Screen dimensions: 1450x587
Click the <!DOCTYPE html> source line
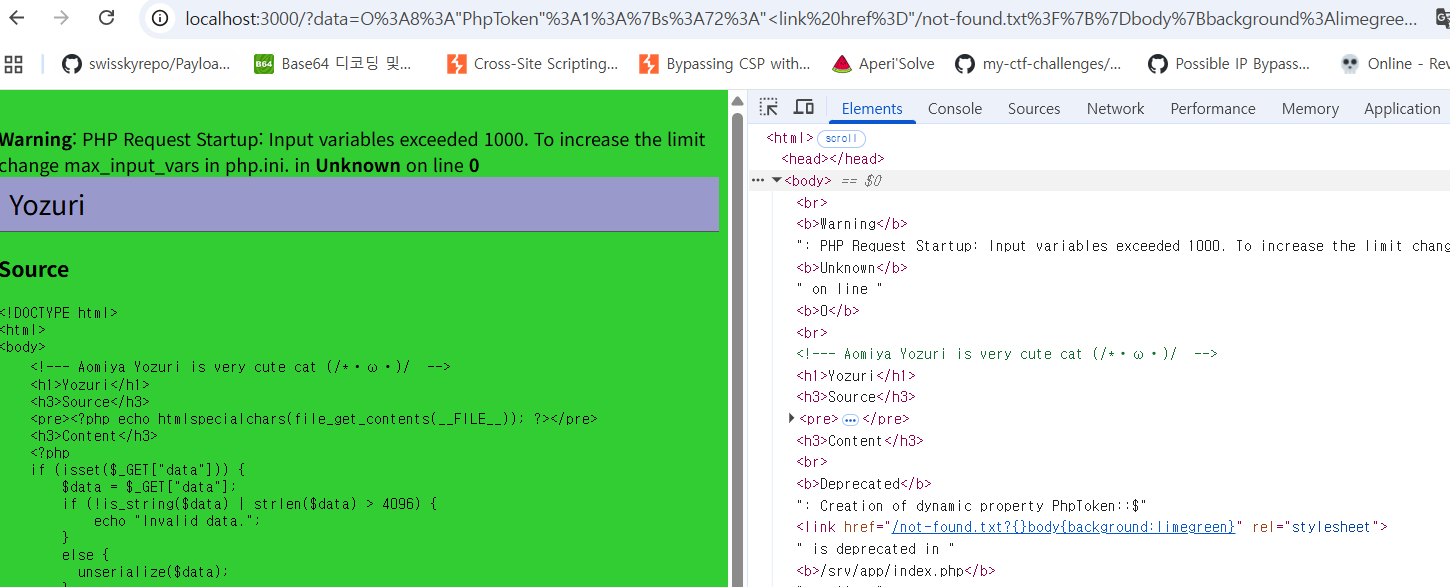(59, 313)
